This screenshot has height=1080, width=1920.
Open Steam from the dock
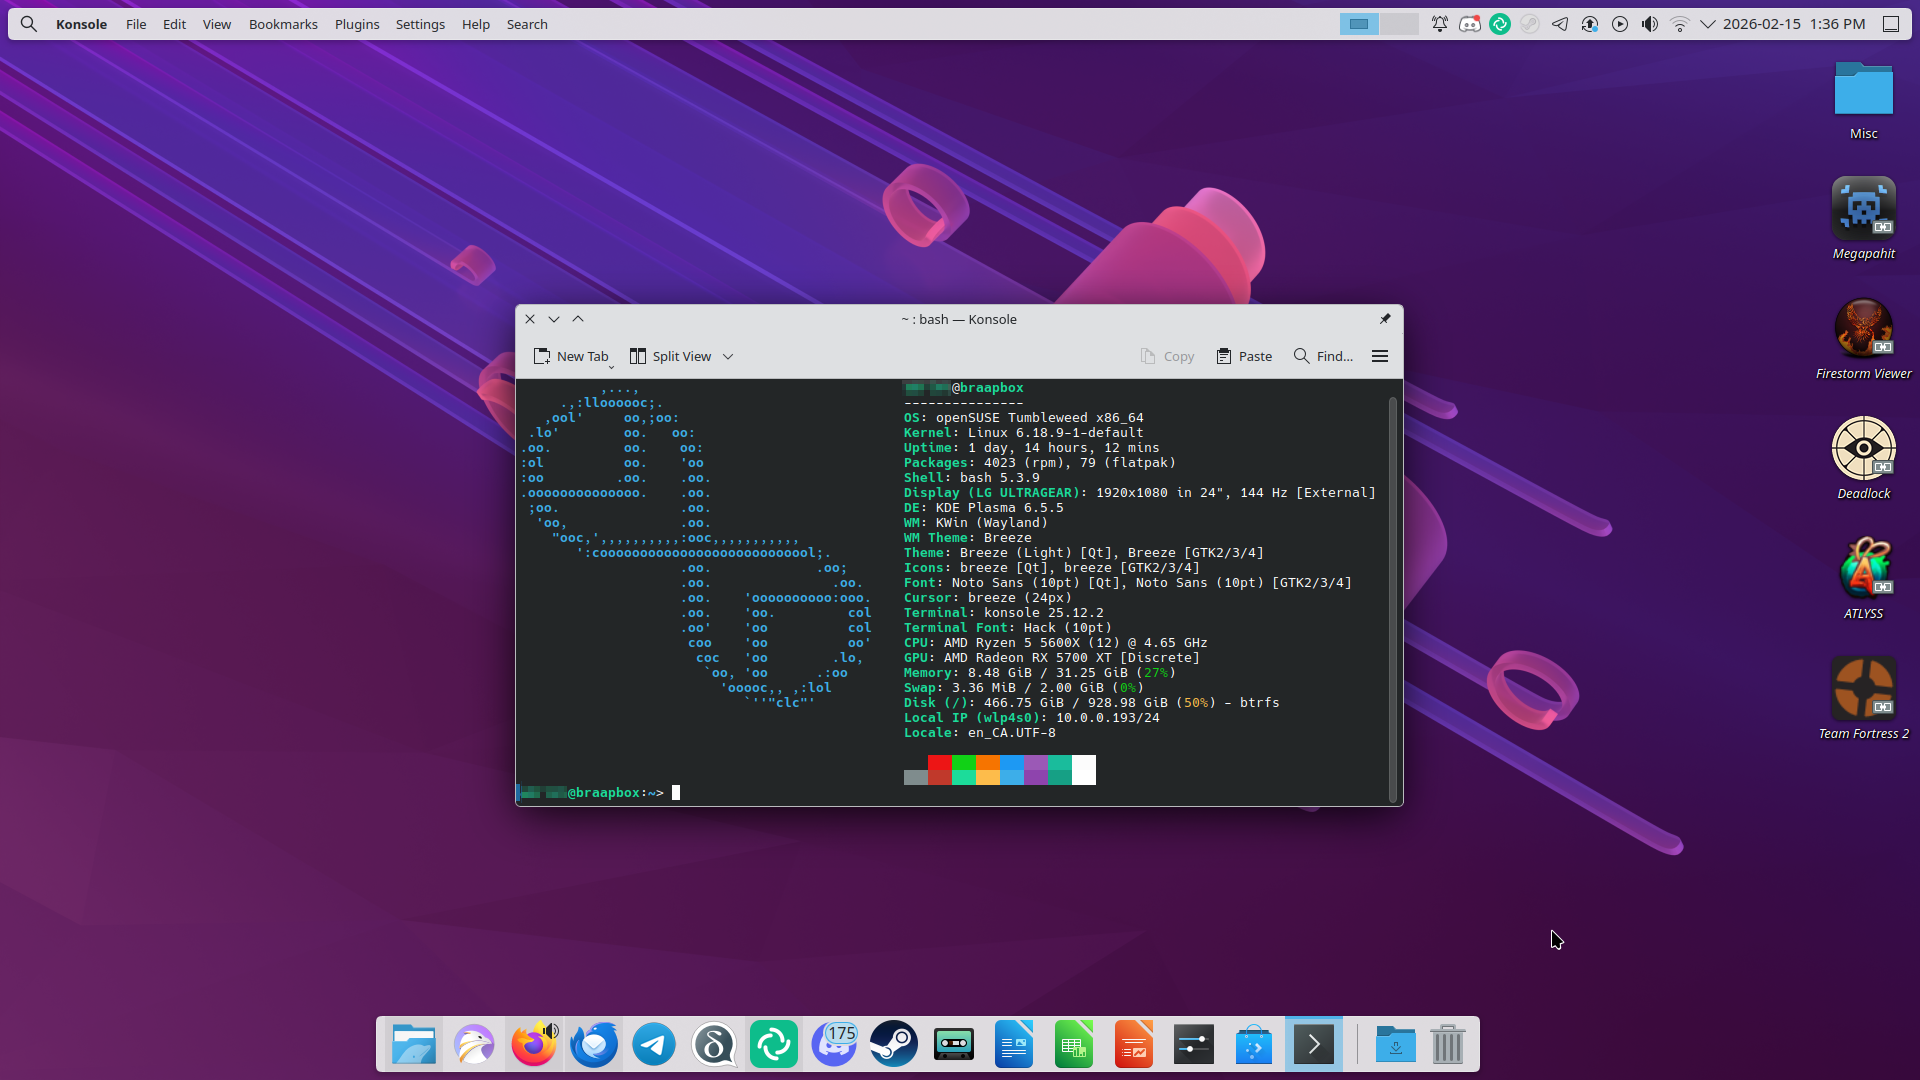(x=894, y=1045)
